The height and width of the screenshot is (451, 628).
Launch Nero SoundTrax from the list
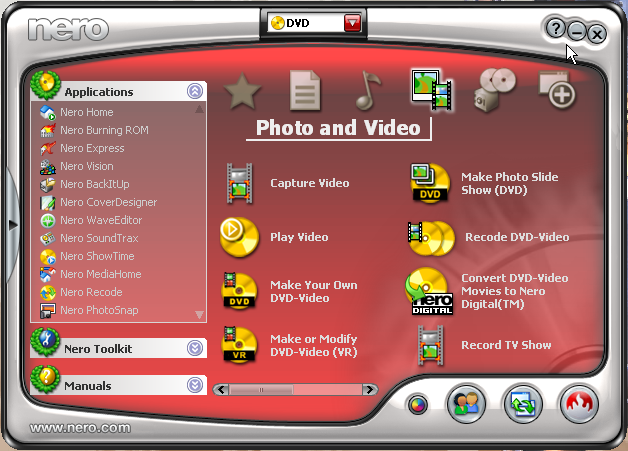point(99,238)
